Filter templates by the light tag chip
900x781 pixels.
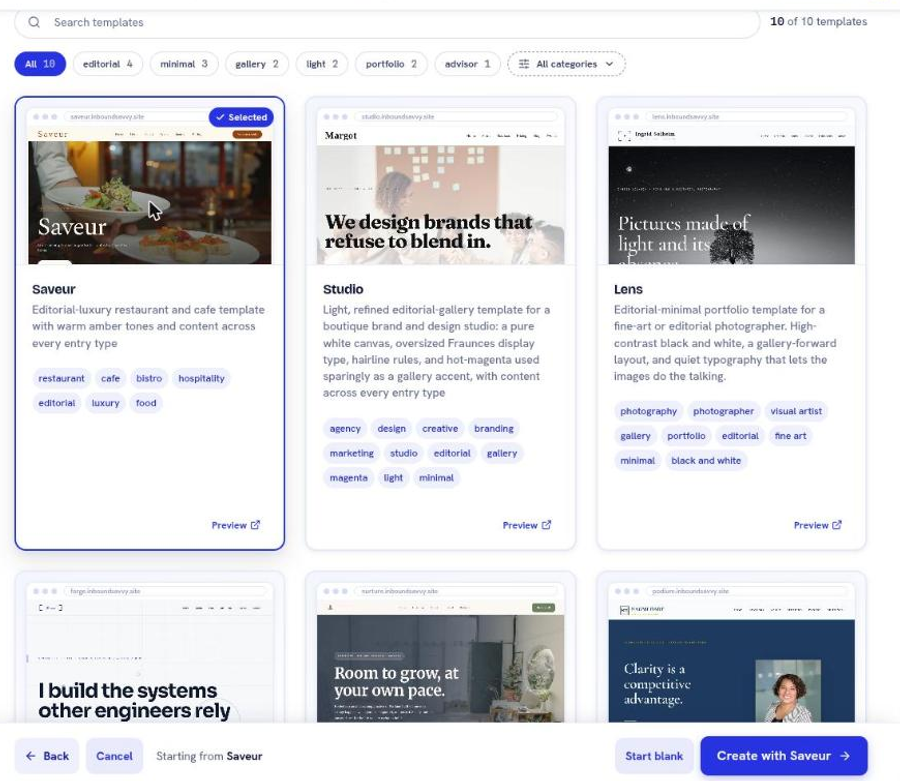322,64
